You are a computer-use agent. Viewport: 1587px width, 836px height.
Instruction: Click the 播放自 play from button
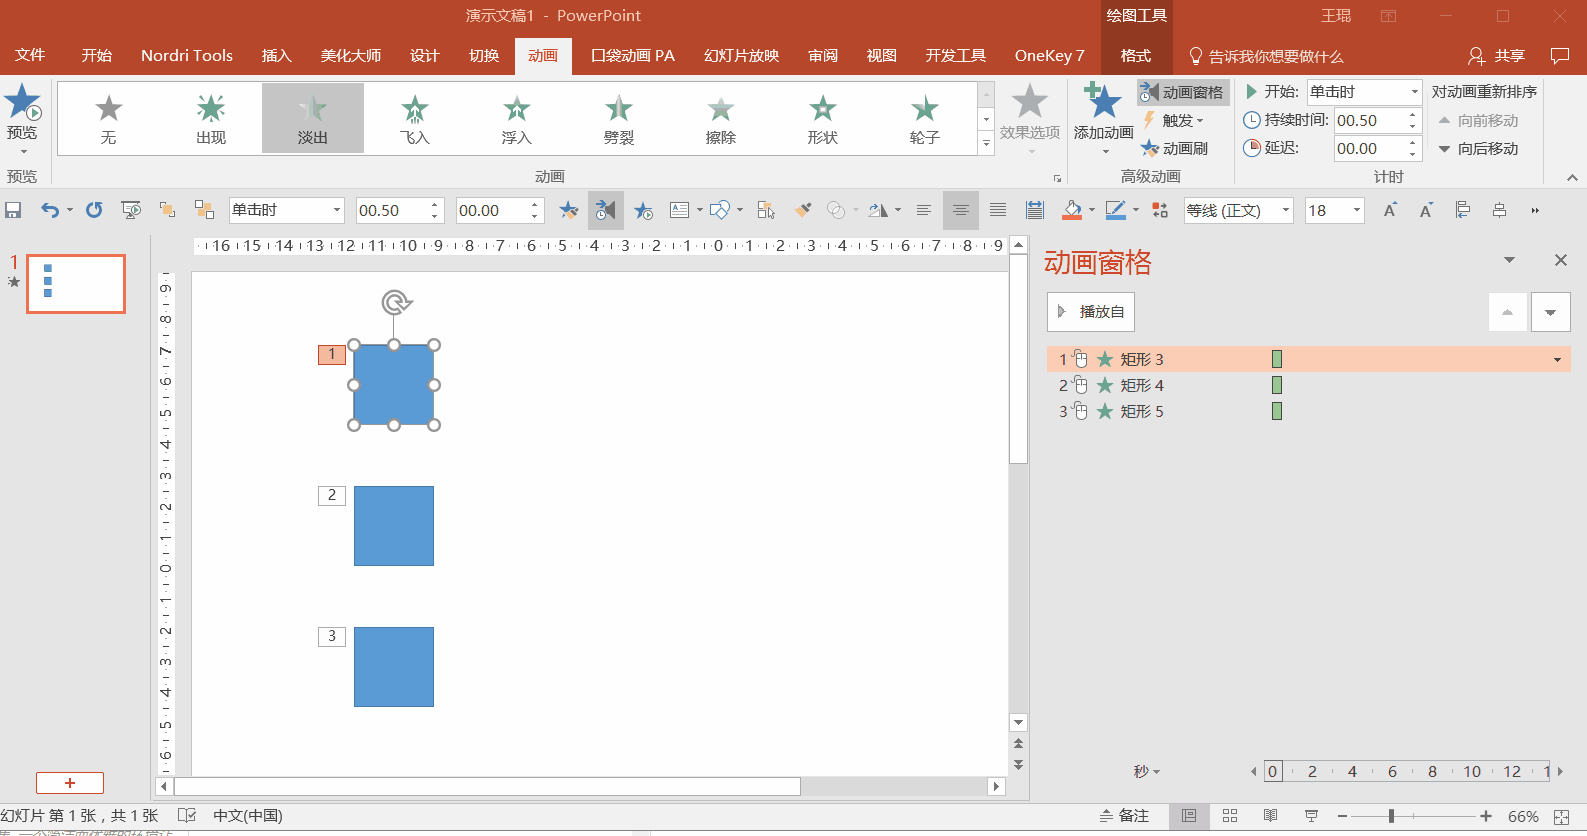click(x=1091, y=312)
